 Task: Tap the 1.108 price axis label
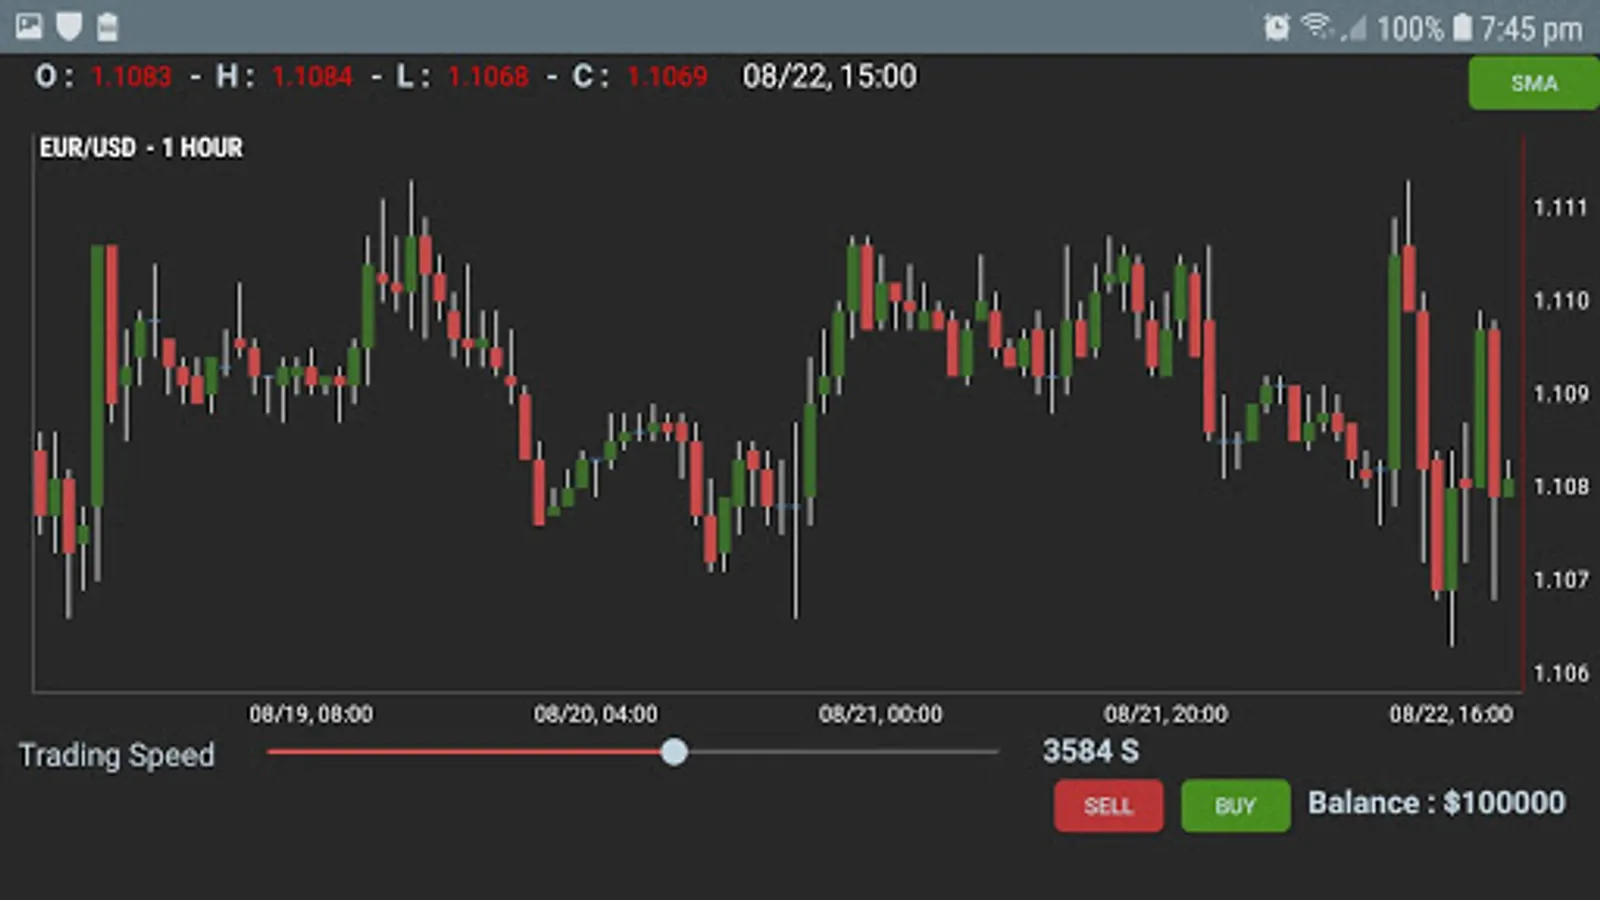point(1560,487)
